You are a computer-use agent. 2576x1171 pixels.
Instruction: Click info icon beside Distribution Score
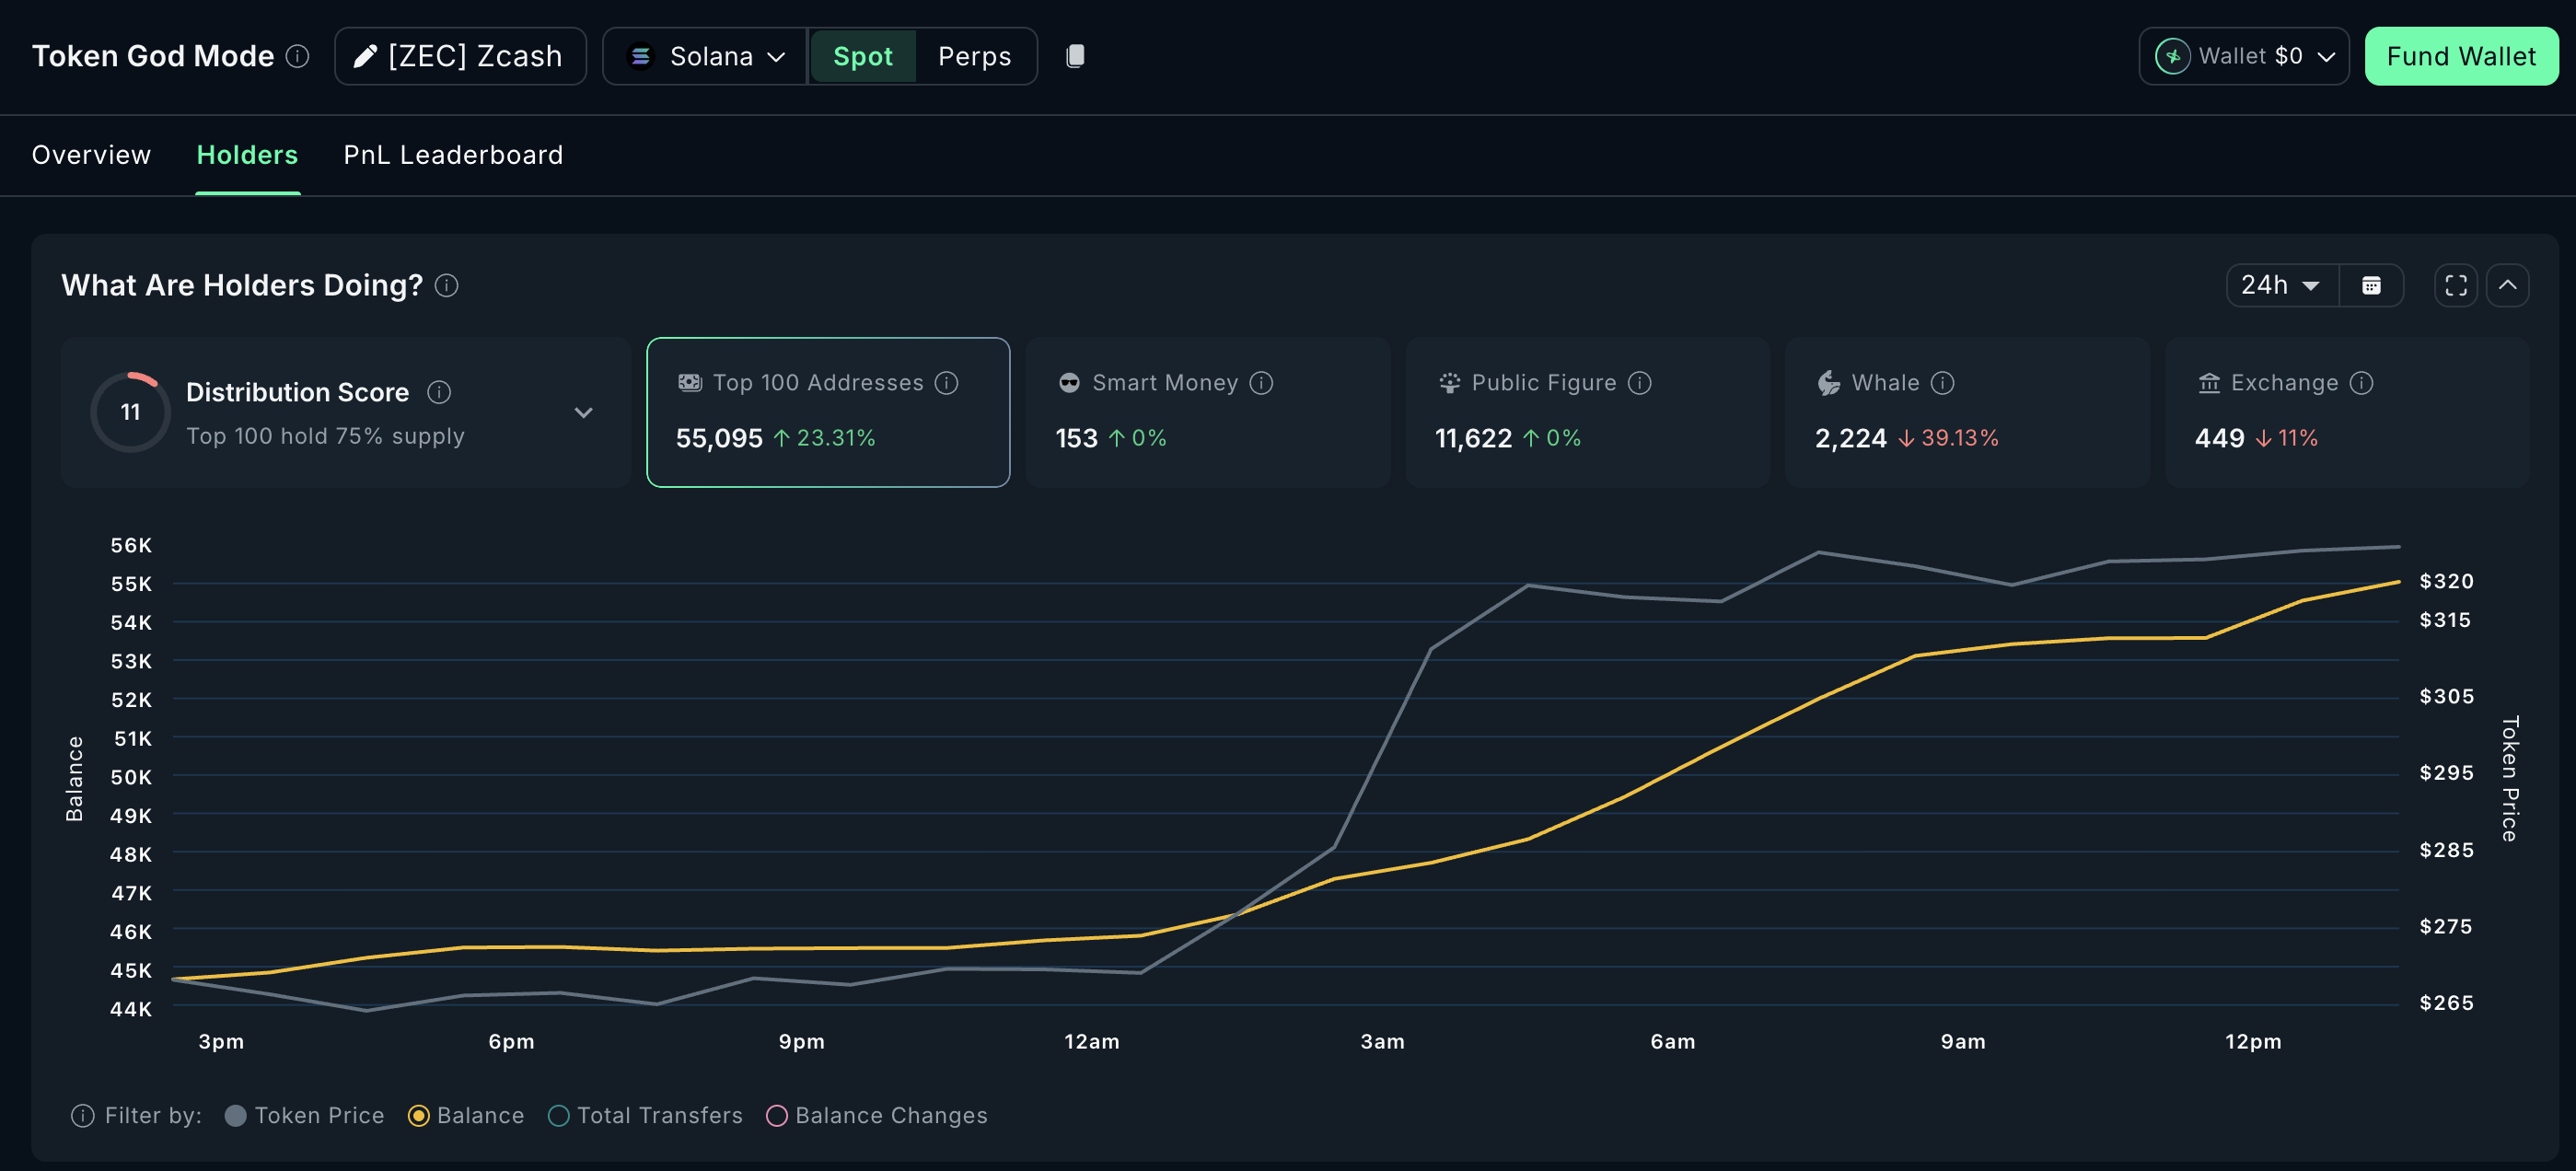click(x=439, y=392)
